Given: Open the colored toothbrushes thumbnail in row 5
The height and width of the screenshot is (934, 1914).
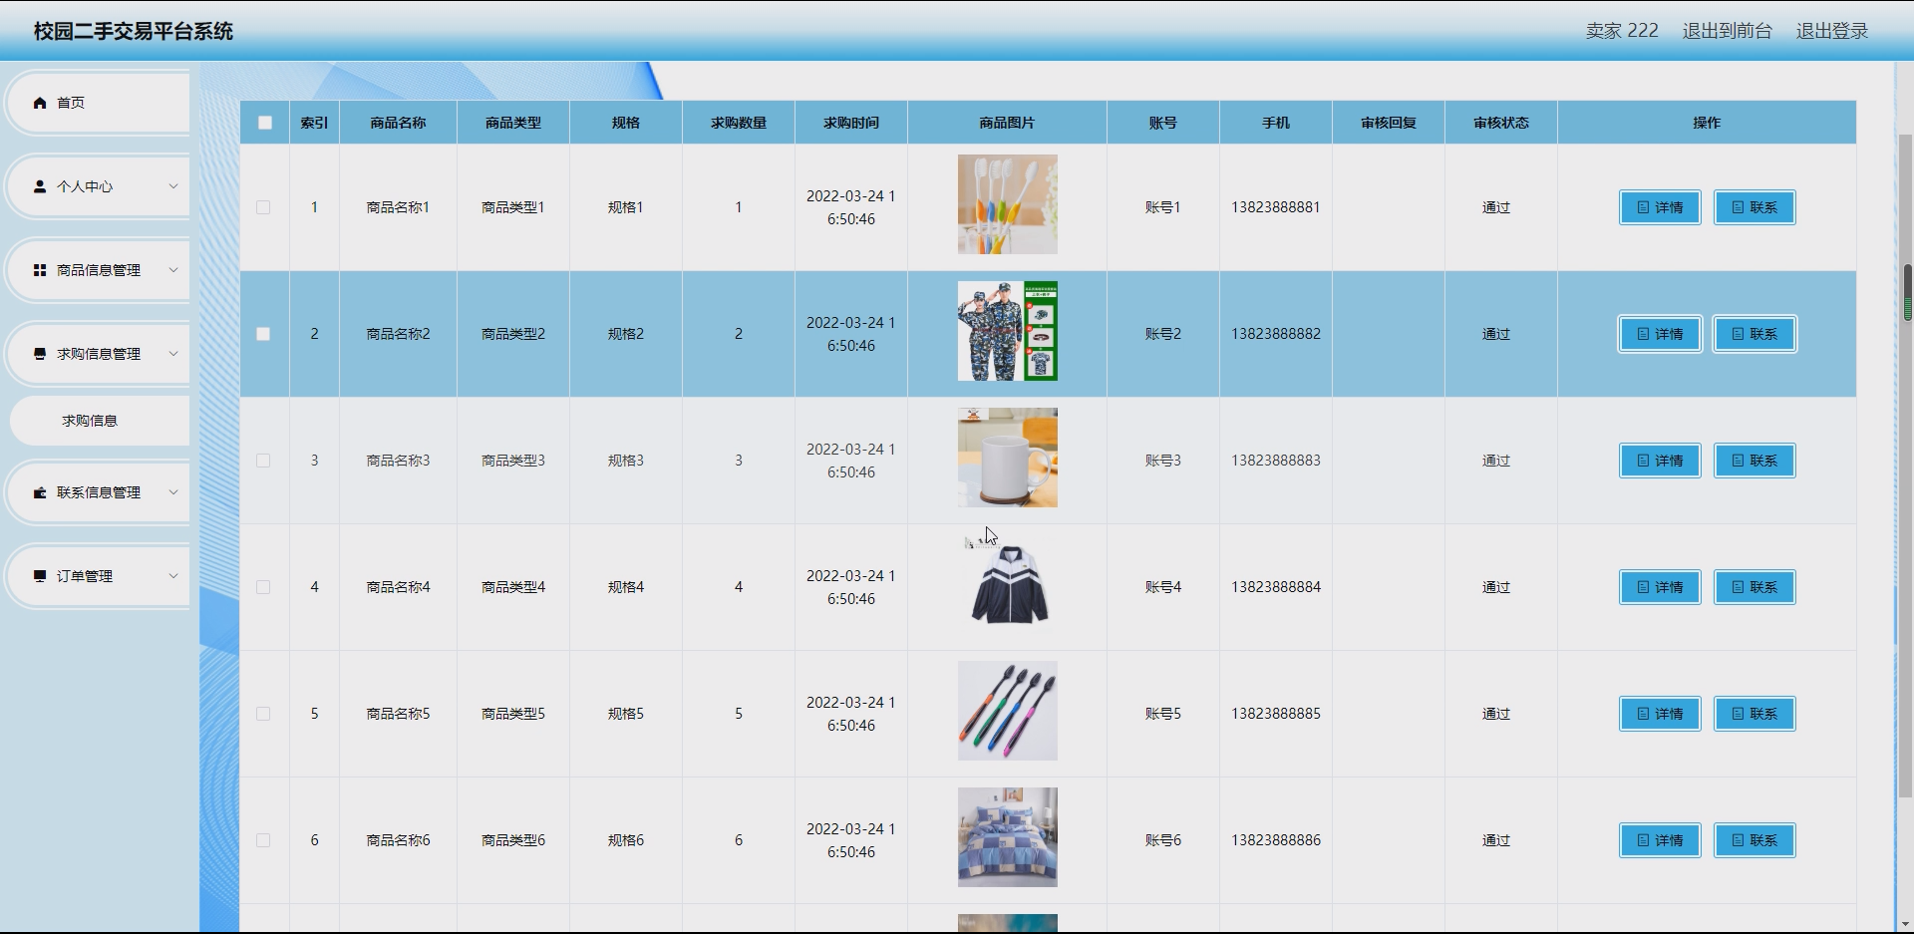Looking at the screenshot, I should point(1007,710).
